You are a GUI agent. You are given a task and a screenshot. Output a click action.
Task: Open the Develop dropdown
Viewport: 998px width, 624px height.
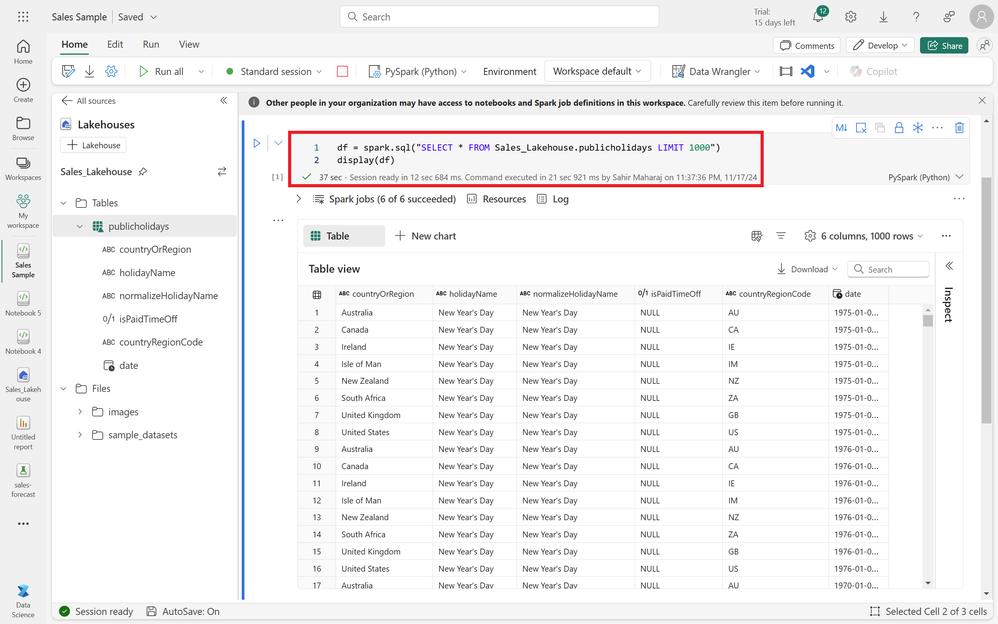880,45
